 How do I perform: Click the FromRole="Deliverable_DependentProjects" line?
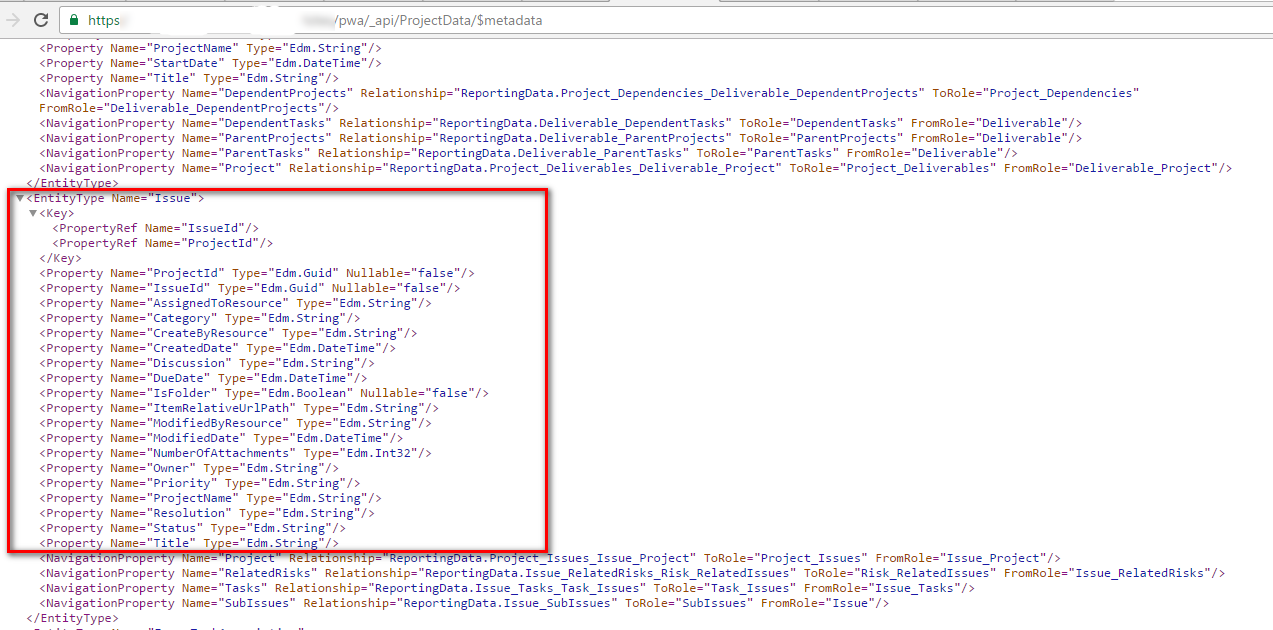[x=189, y=108]
